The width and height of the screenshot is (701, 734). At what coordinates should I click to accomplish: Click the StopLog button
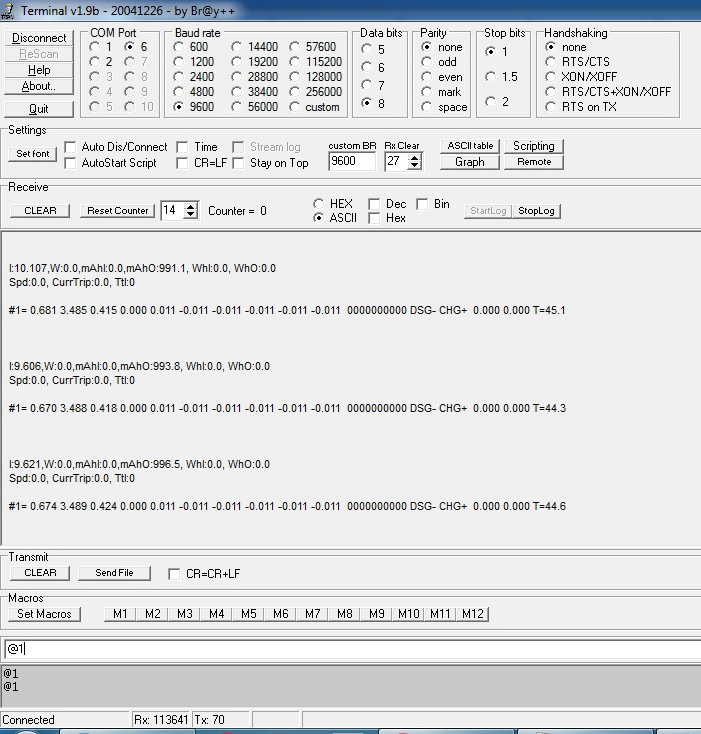[536, 211]
